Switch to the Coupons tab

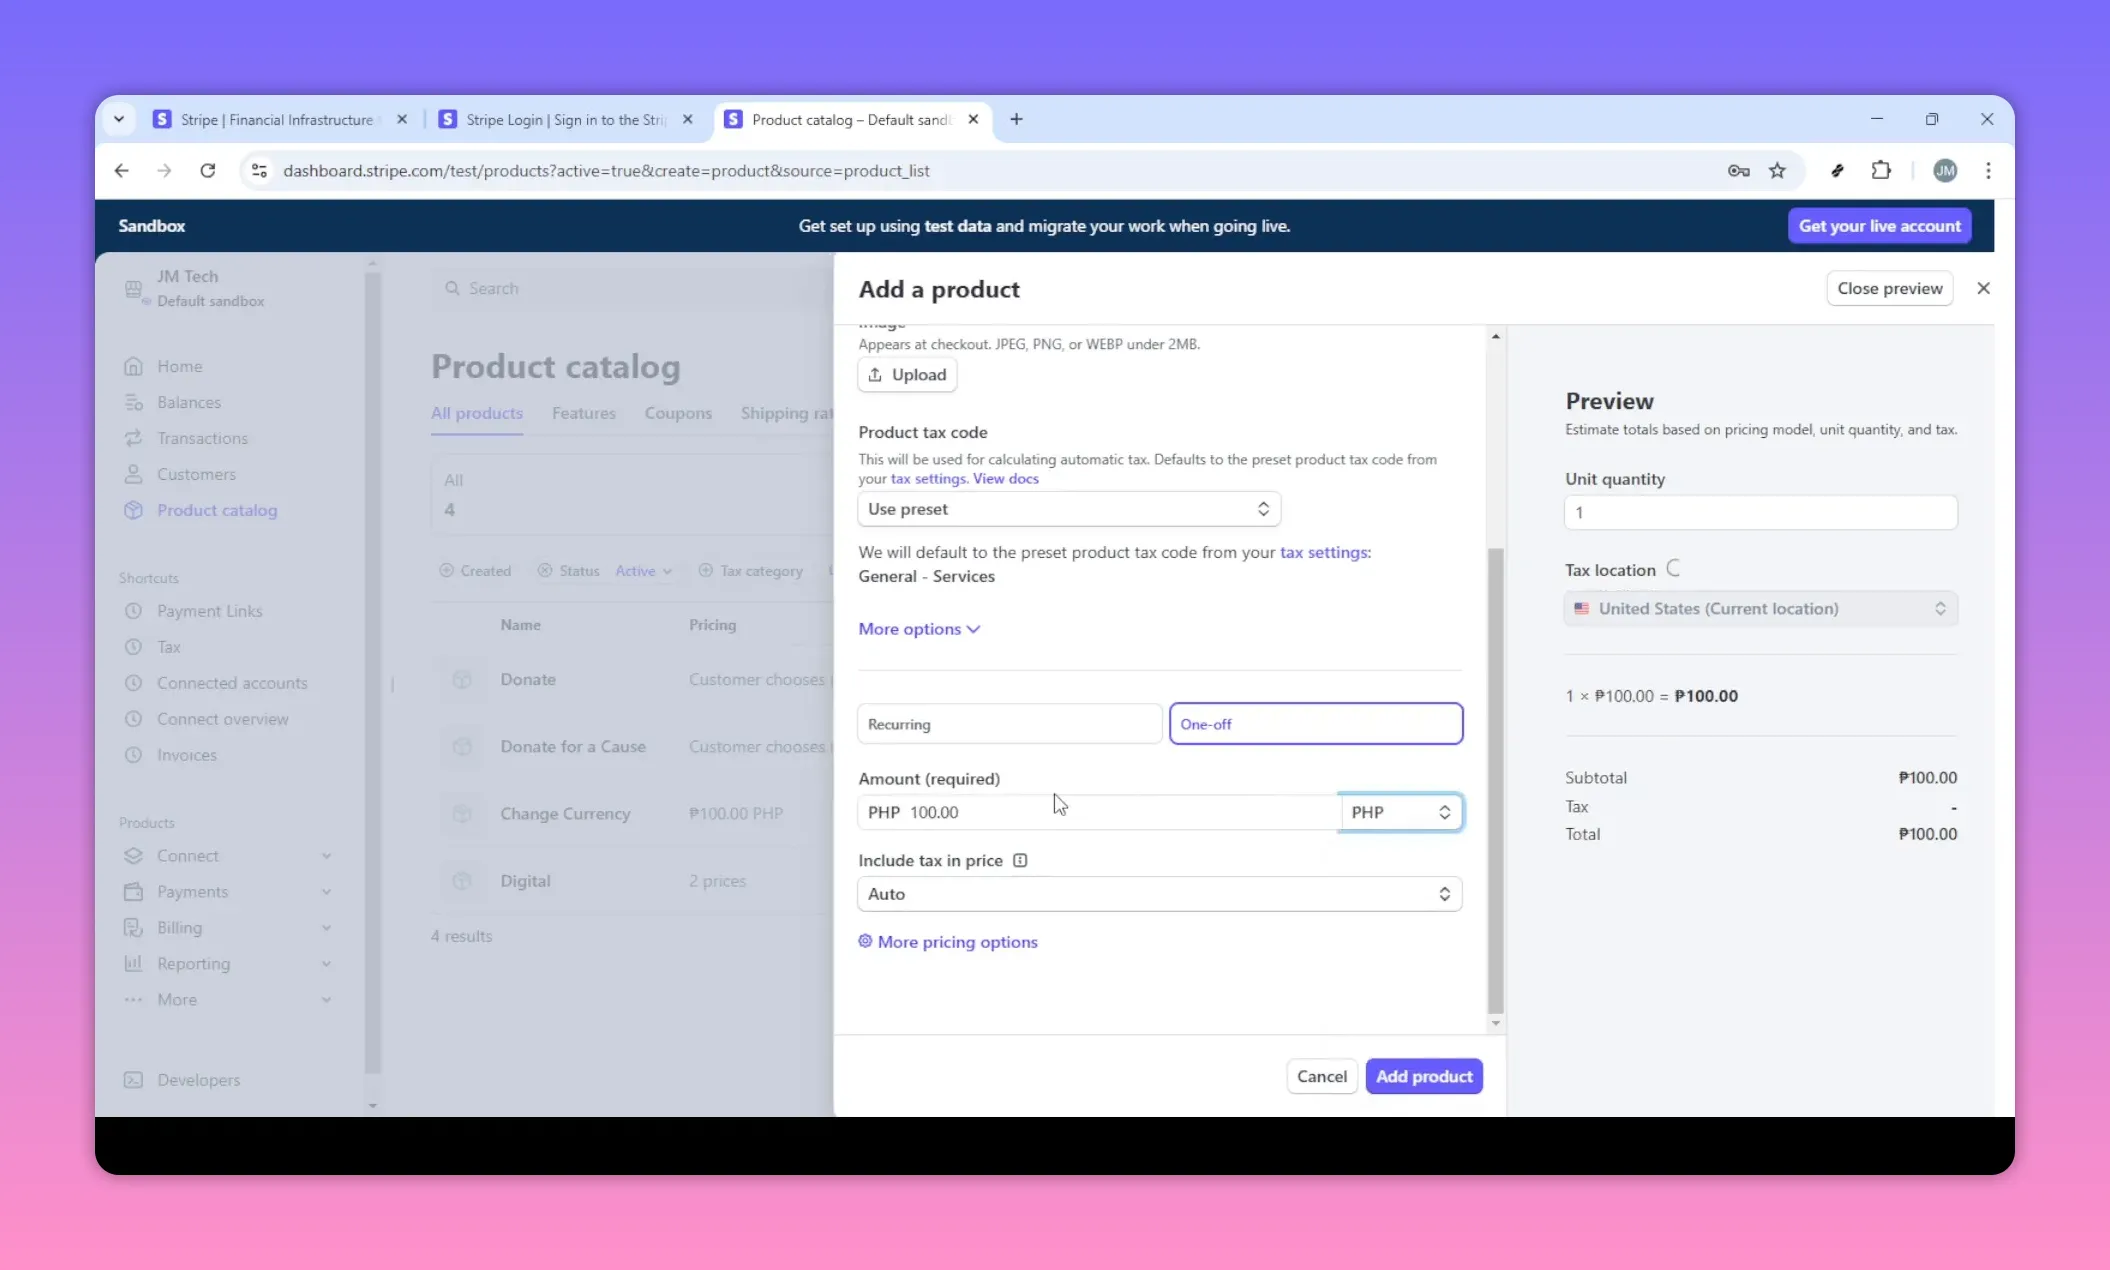678,413
